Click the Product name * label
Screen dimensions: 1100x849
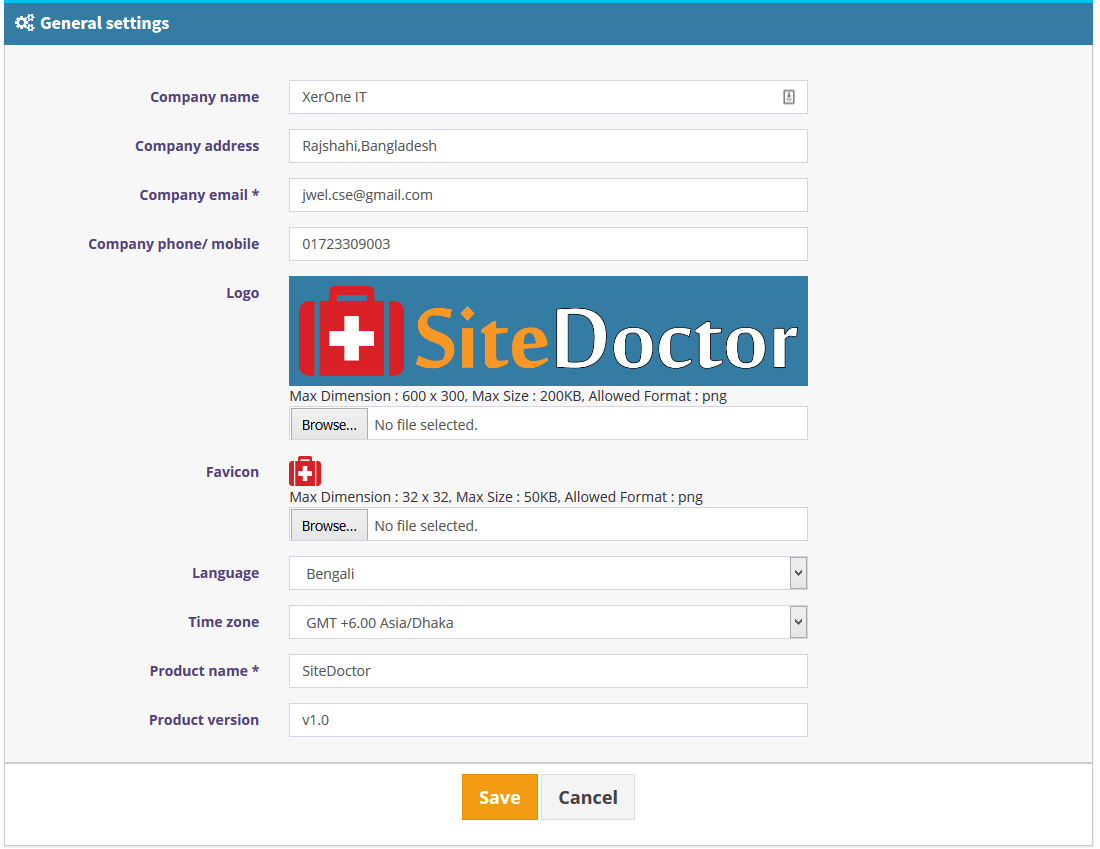pos(204,671)
